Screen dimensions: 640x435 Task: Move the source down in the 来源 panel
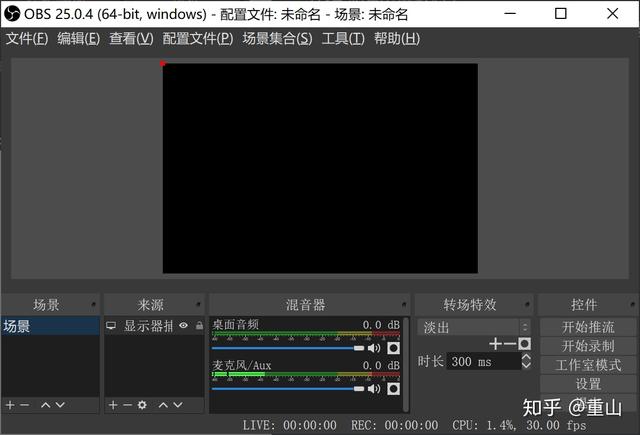pyautogui.click(x=178, y=405)
